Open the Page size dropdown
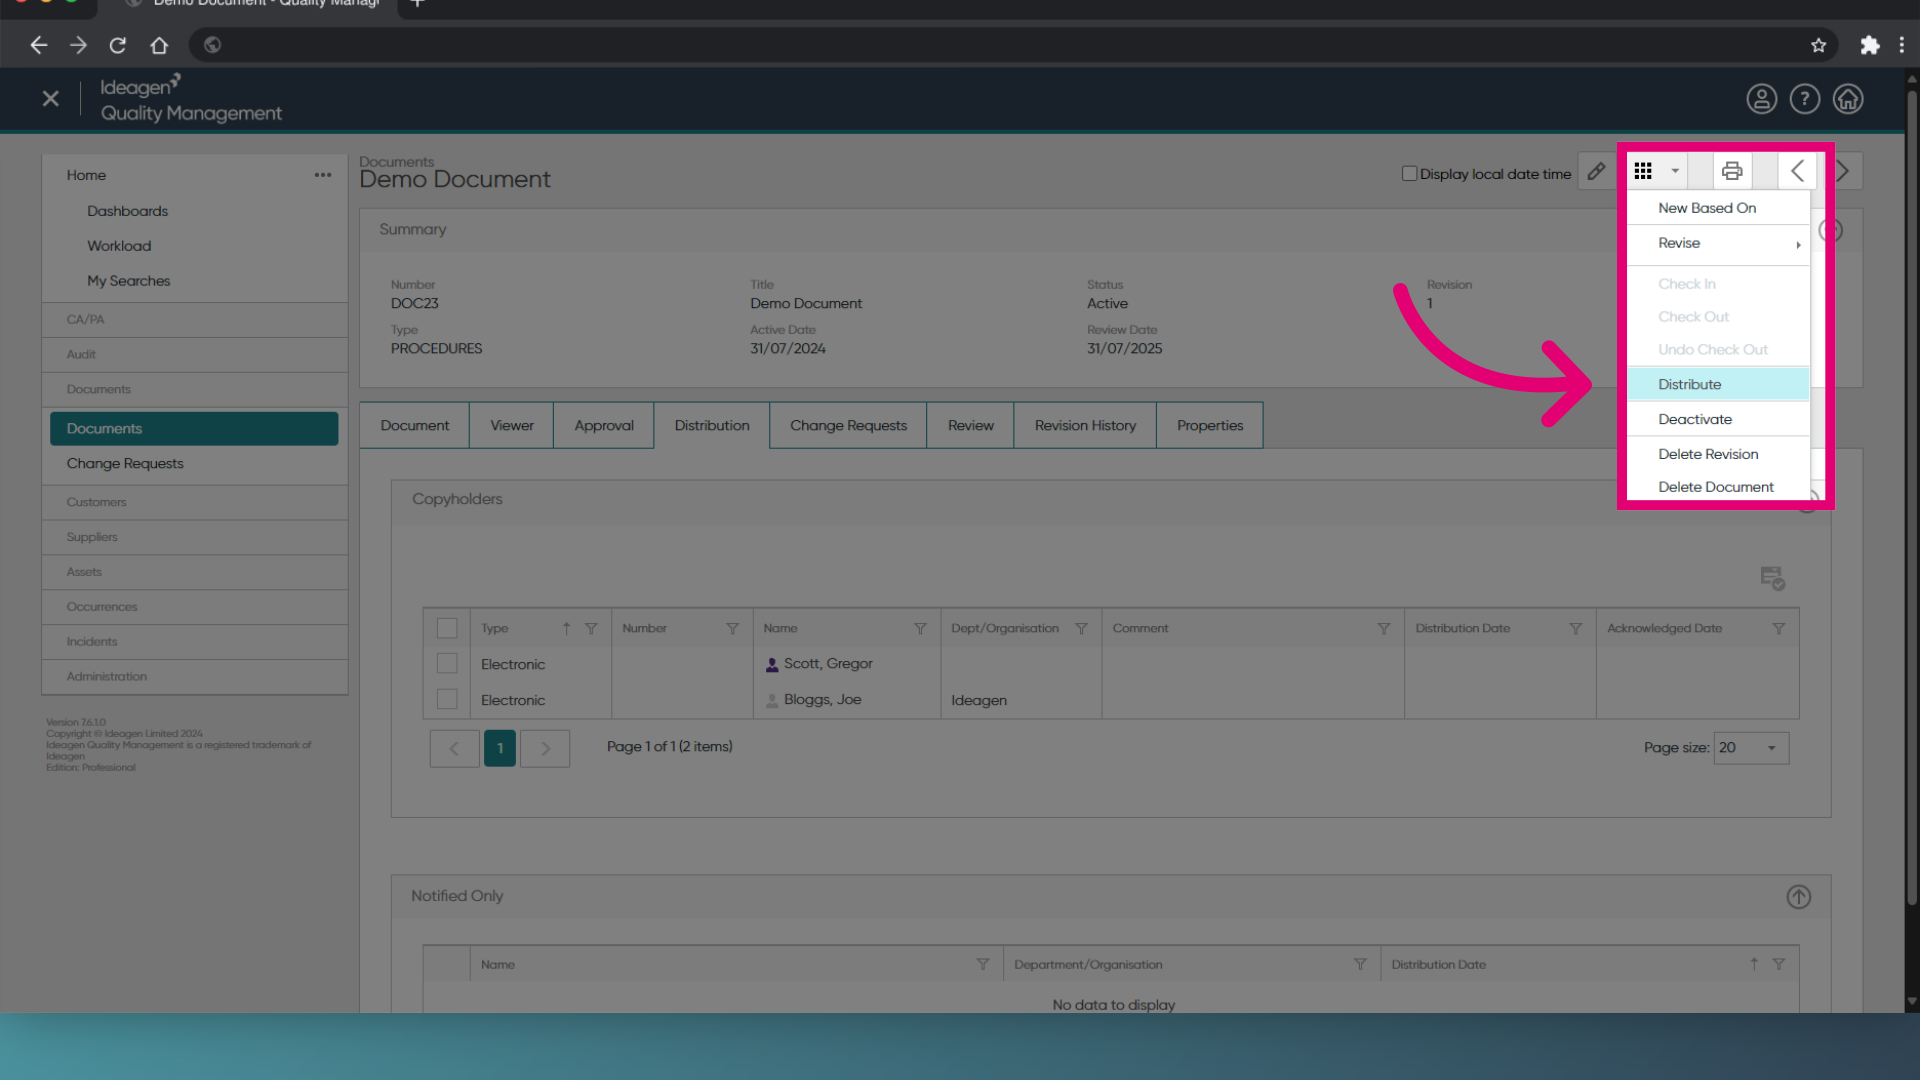This screenshot has width=1920, height=1080. (x=1751, y=748)
